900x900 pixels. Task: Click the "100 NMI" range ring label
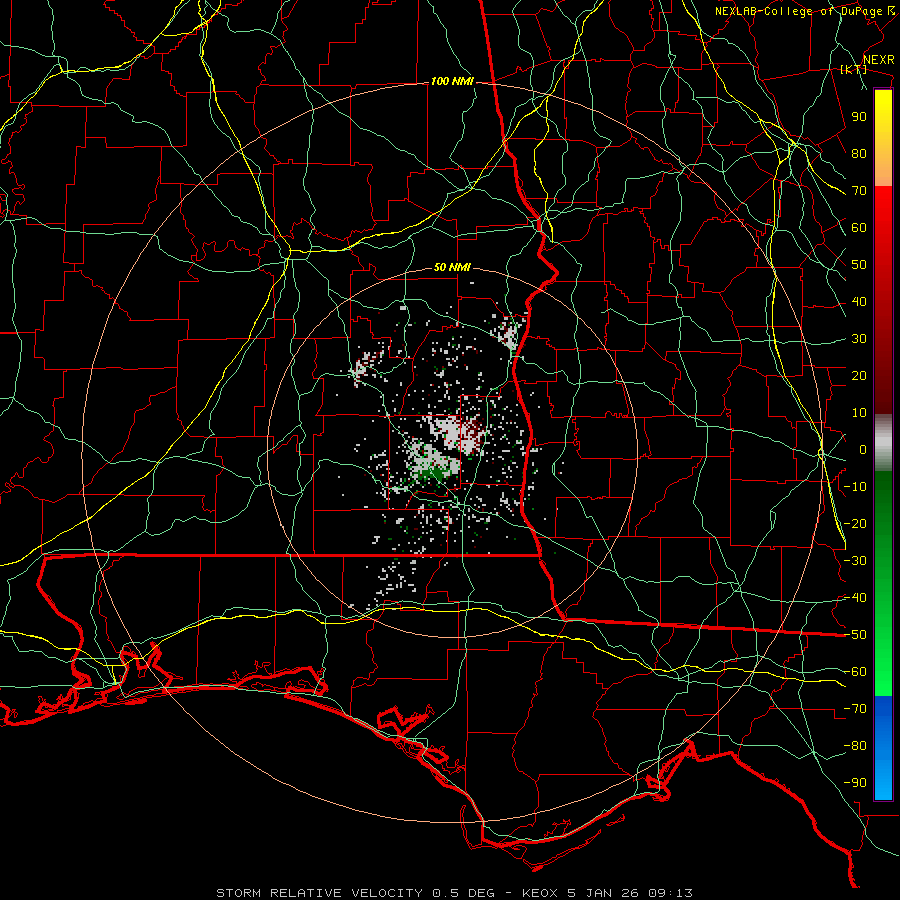[x=452, y=82]
